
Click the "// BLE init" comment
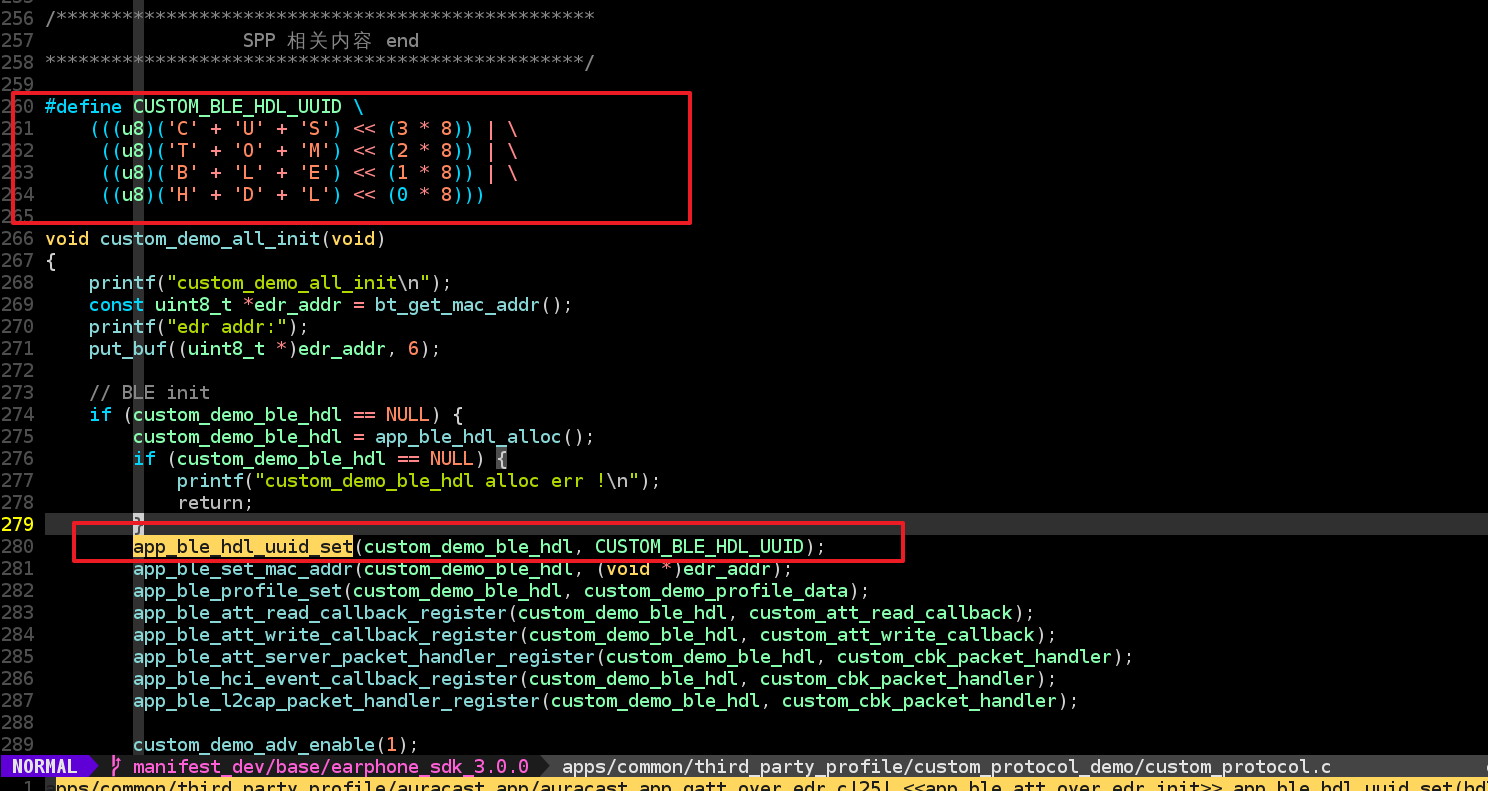149,393
